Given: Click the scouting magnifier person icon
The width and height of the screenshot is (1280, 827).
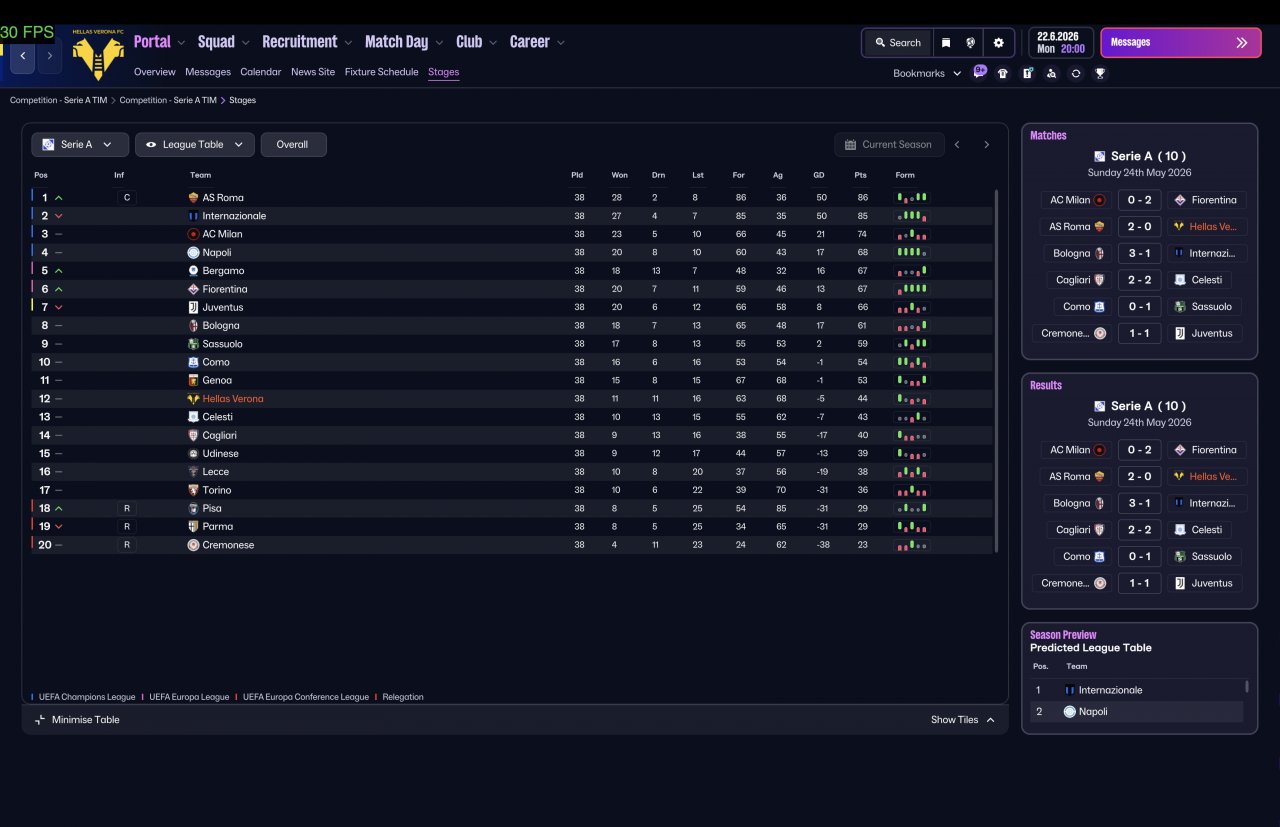Looking at the screenshot, I should point(1051,73).
